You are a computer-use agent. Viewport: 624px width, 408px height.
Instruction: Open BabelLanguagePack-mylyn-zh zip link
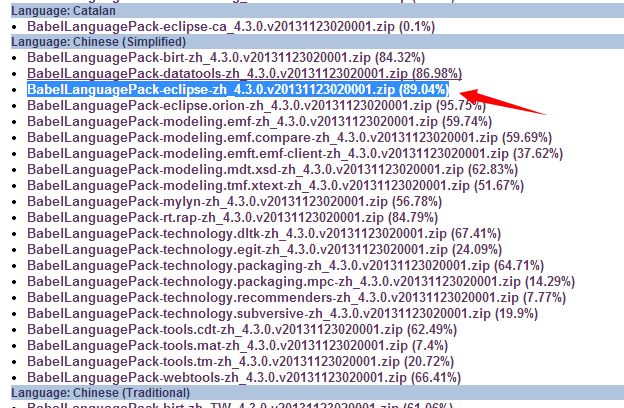[234, 201]
